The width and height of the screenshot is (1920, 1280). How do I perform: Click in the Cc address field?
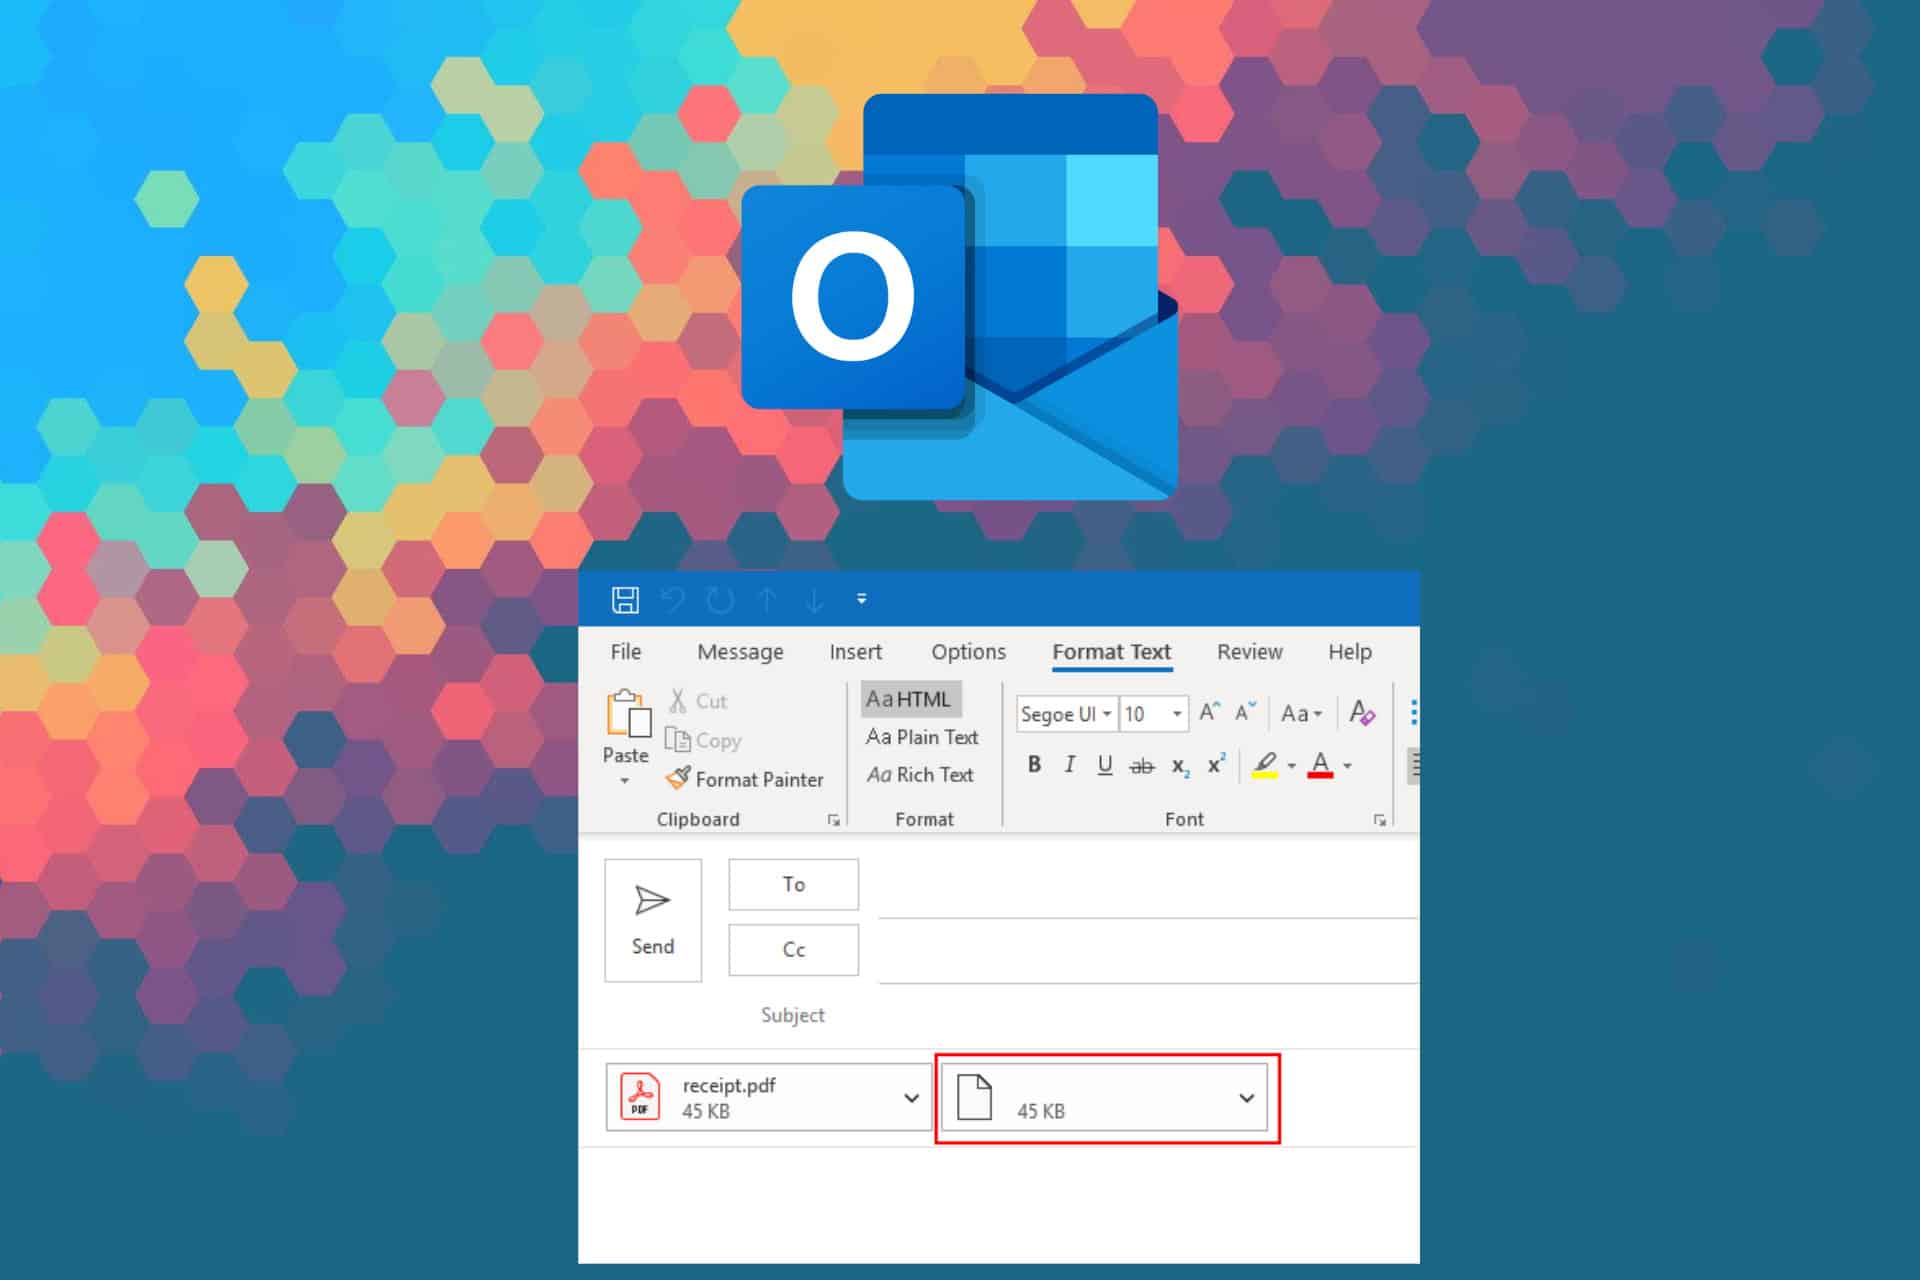[1148, 954]
